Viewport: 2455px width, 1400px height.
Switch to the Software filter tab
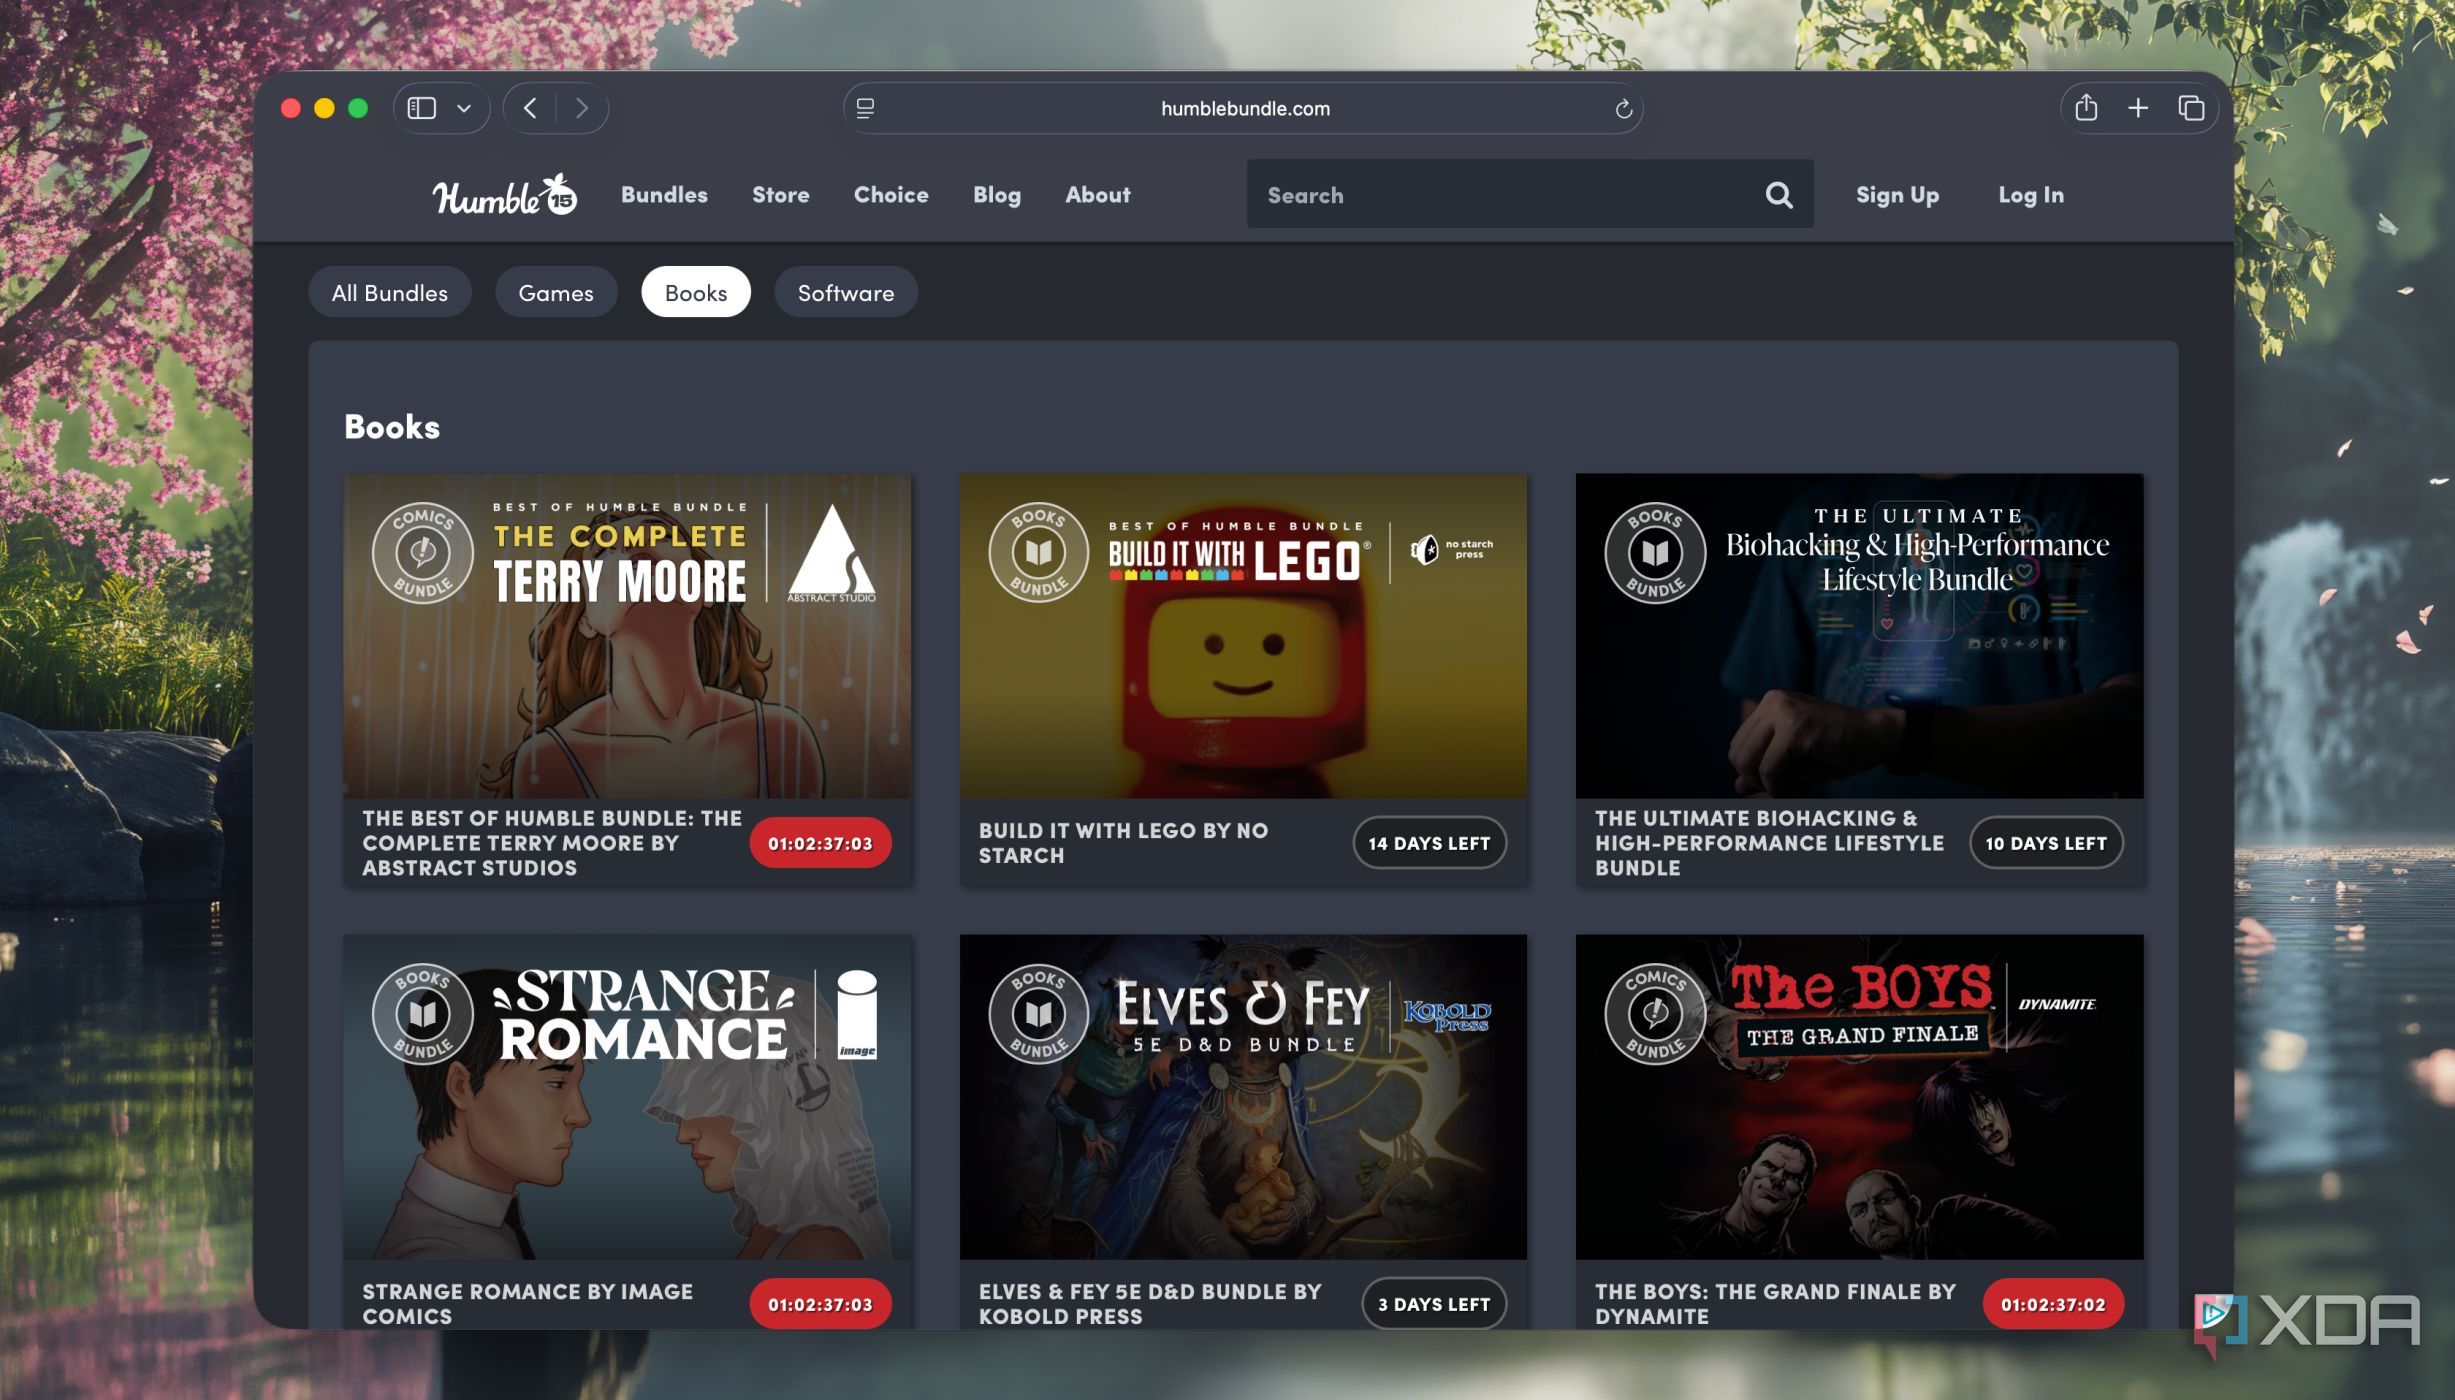pos(846,292)
